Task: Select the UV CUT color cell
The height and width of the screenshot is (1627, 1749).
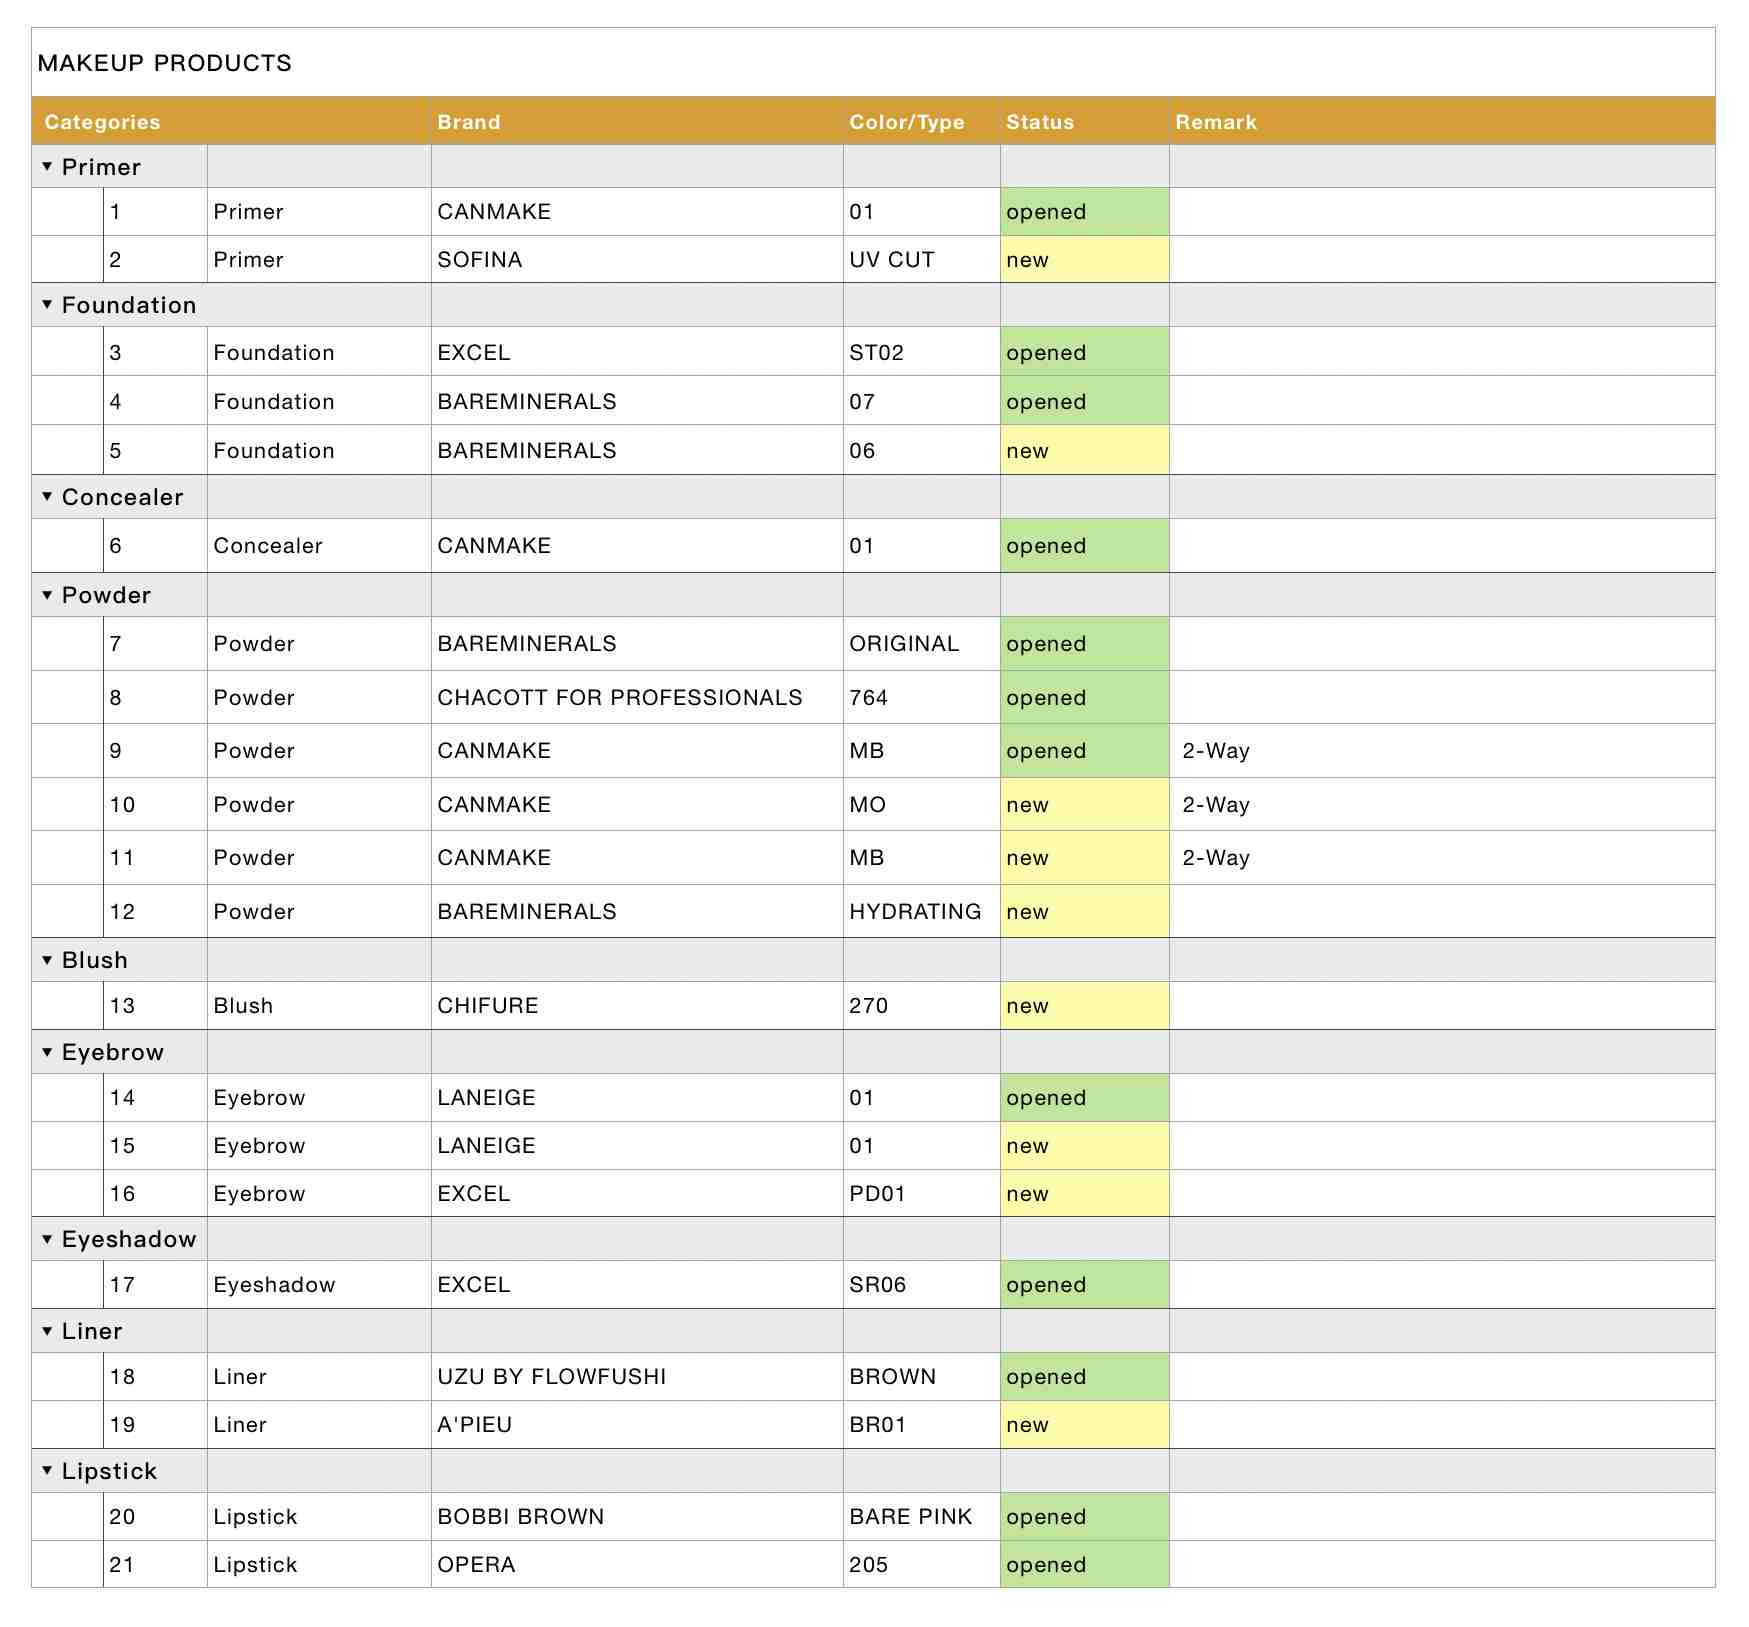Action: (x=922, y=259)
